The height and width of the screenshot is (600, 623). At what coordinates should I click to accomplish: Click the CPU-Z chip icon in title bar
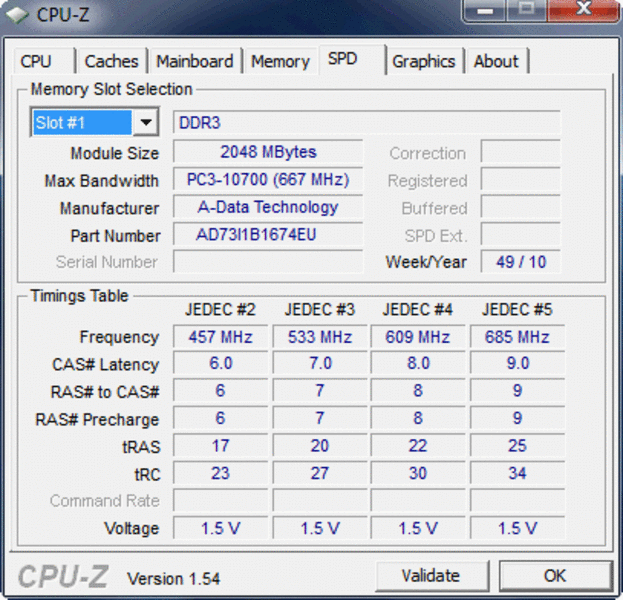click(x=17, y=15)
